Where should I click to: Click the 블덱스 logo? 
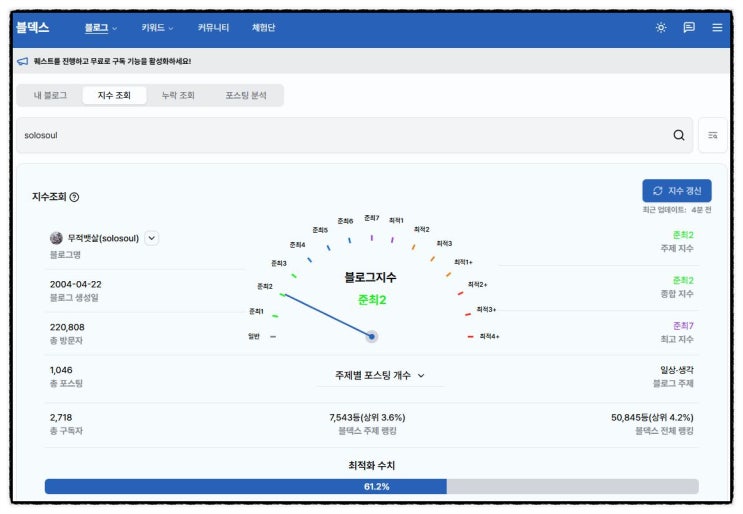pyautogui.click(x=33, y=27)
